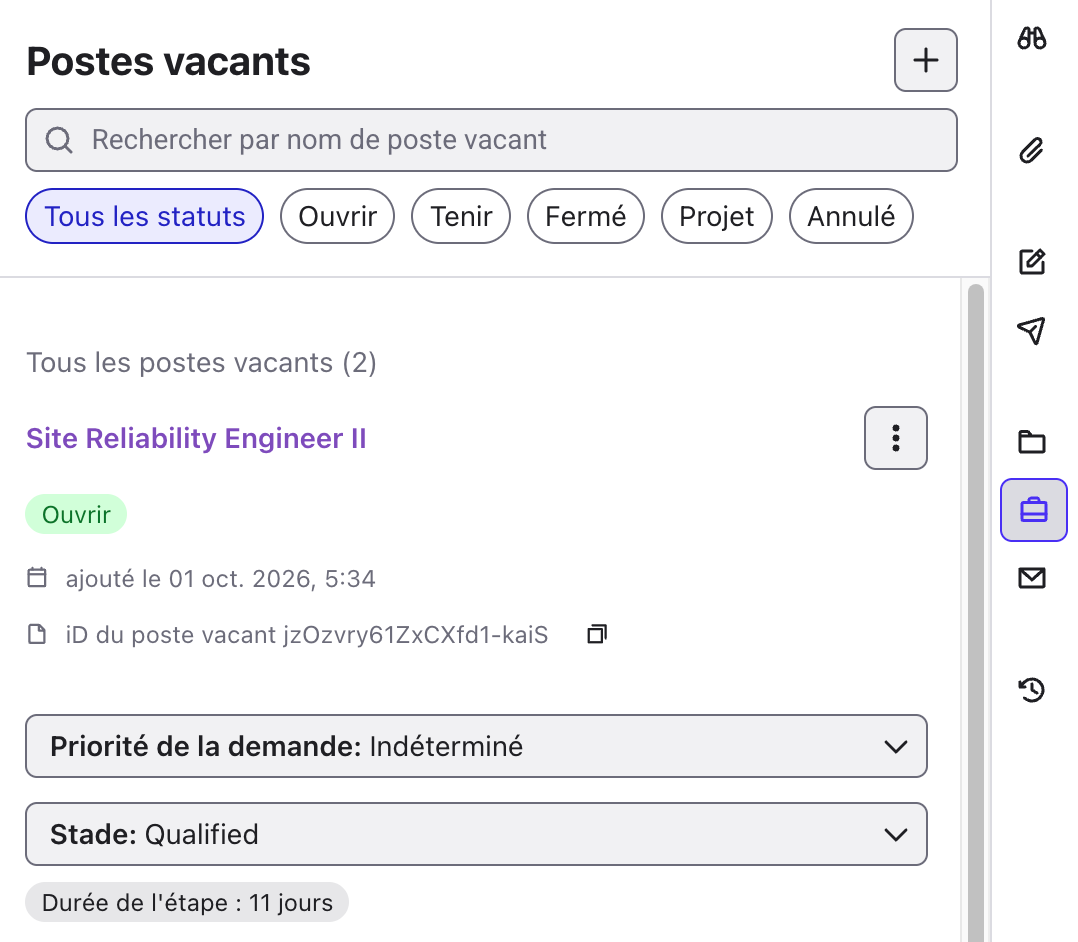1078x942 pixels.
Task: Click the magnifier search icon
Action: (x=58, y=140)
